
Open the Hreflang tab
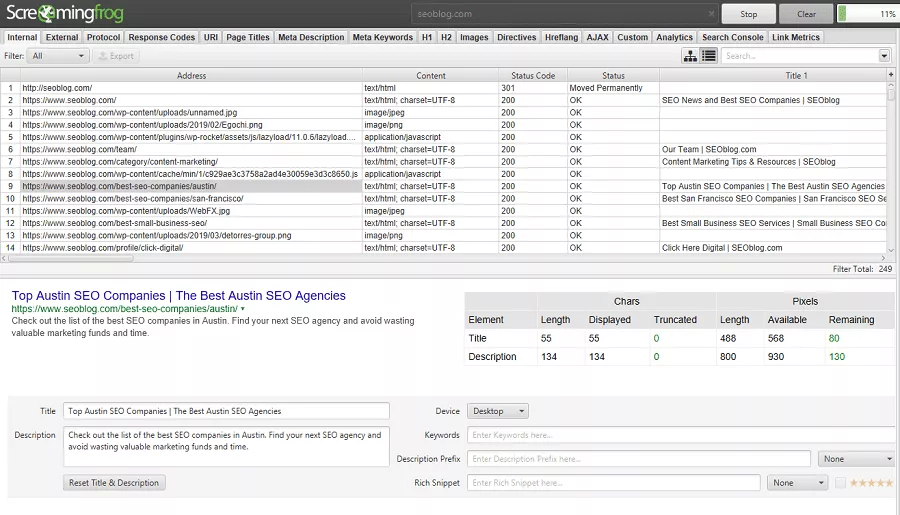pos(561,37)
